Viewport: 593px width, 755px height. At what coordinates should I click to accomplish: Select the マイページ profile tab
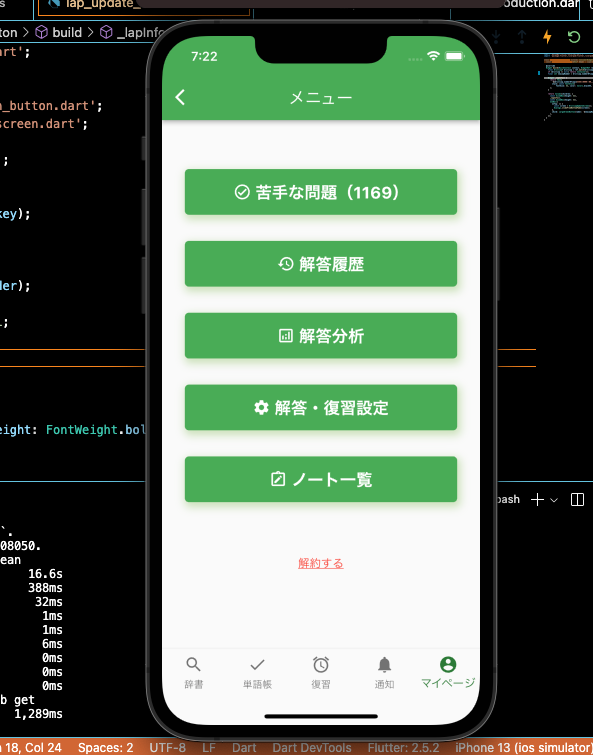(x=448, y=673)
